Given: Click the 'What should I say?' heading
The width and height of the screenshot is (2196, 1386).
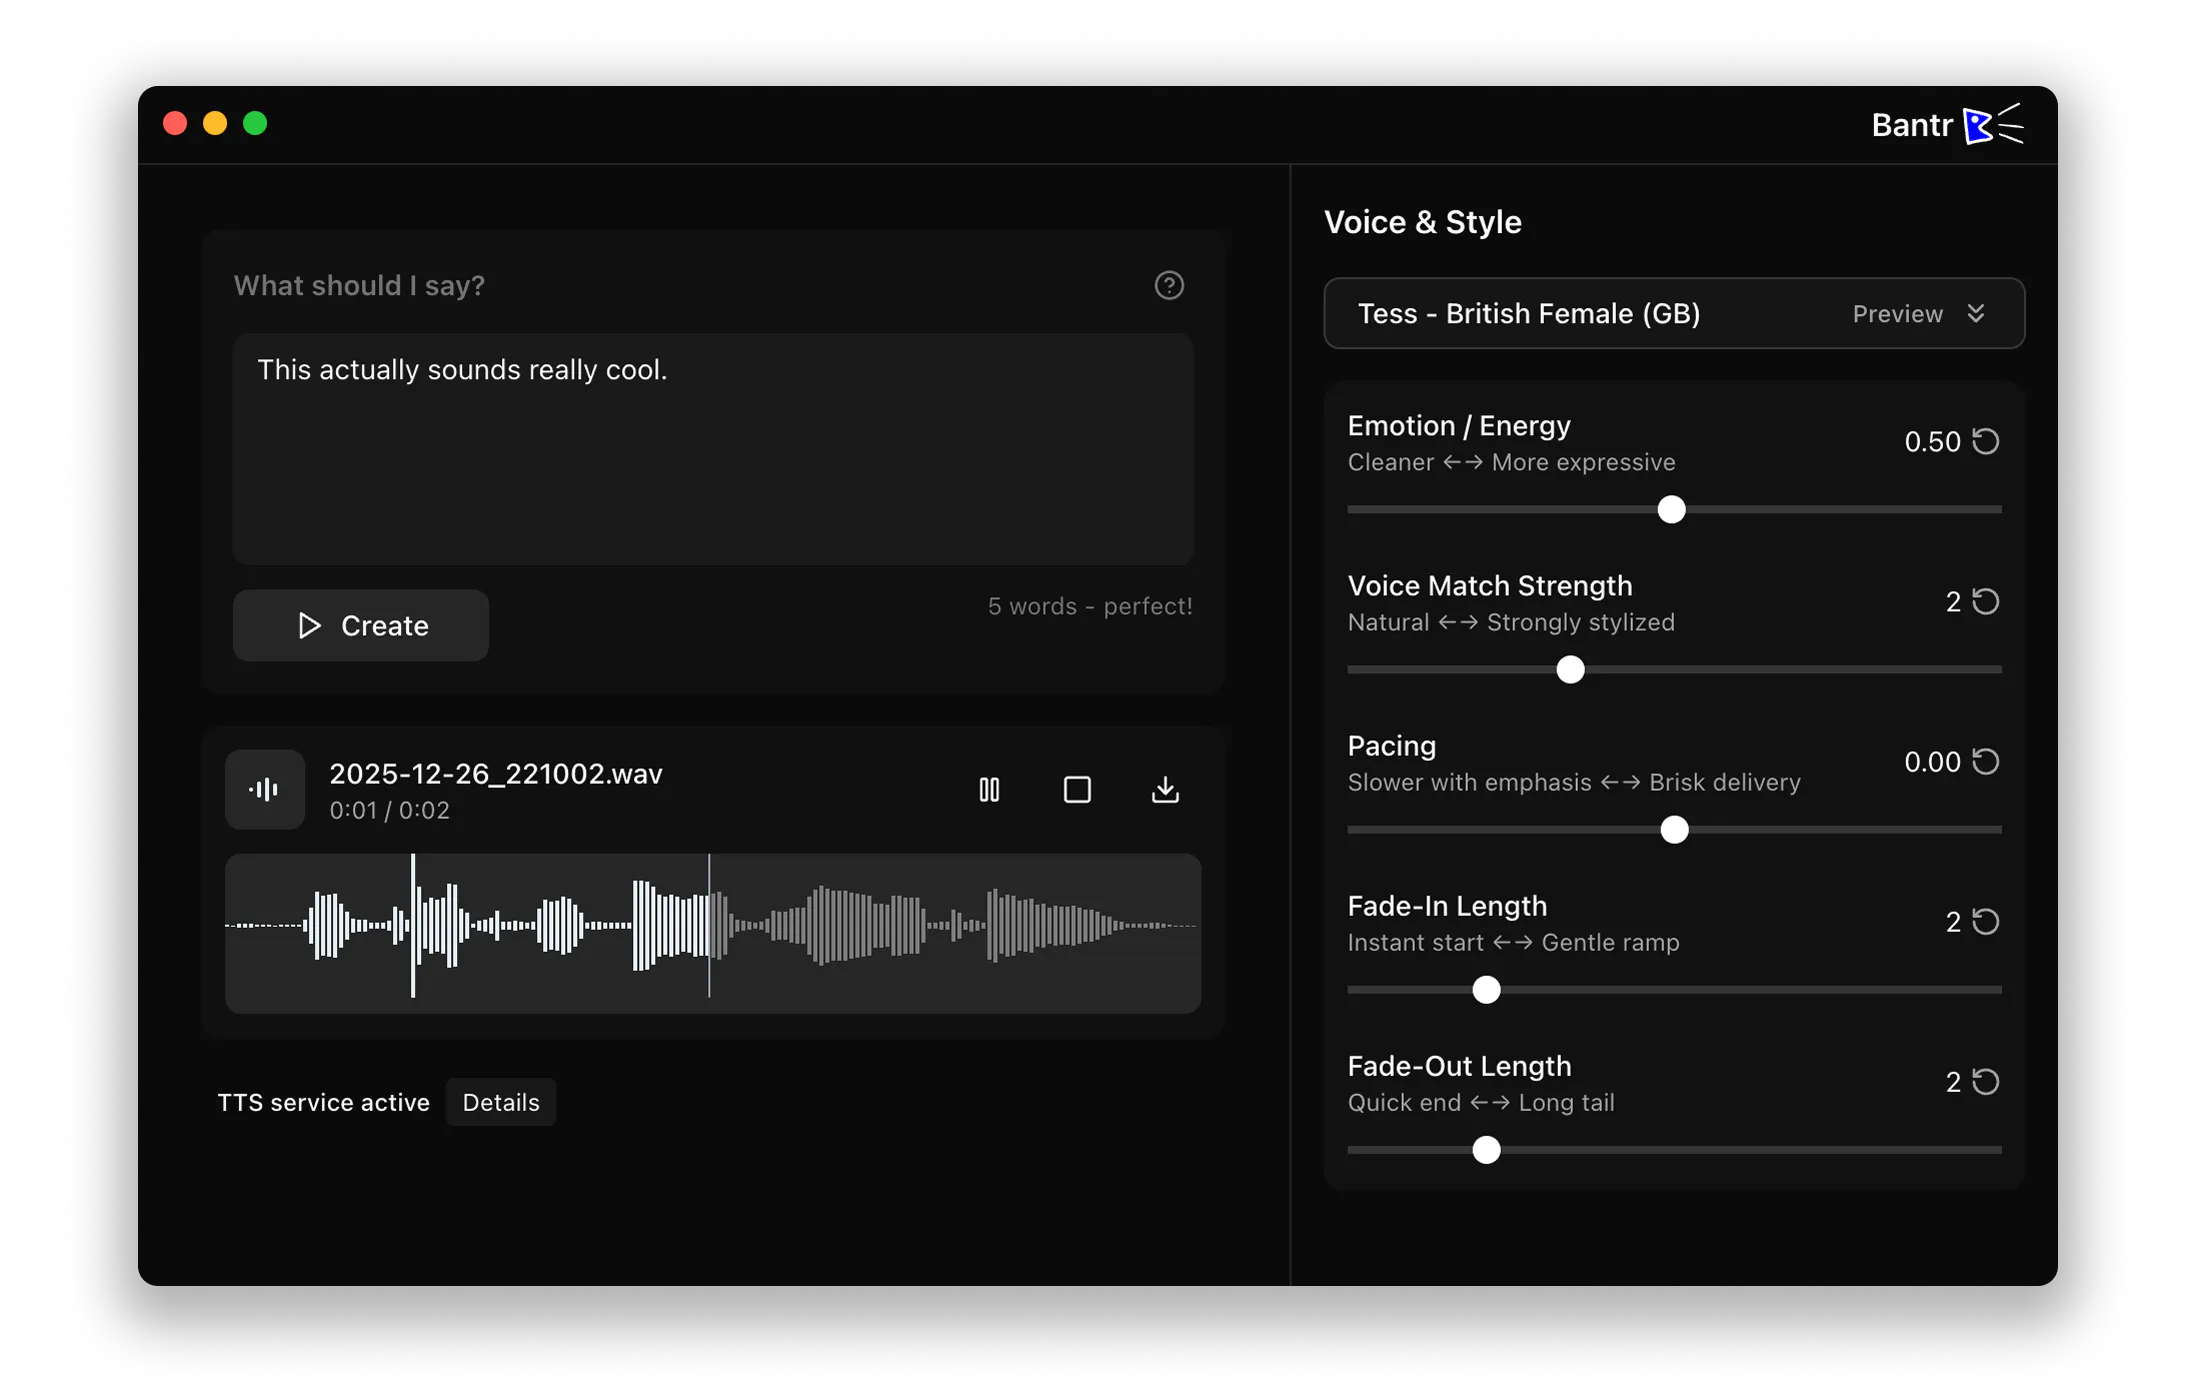Looking at the screenshot, I should click(x=359, y=285).
